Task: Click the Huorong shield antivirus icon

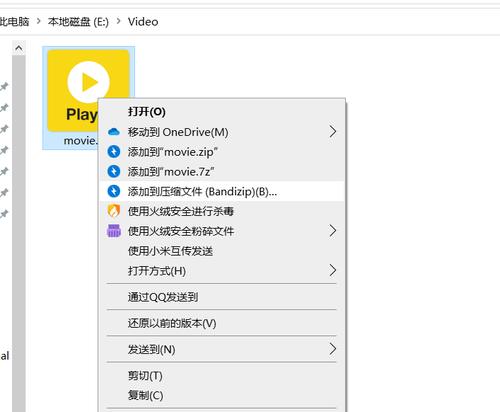Action: pyautogui.click(x=114, y=211)
